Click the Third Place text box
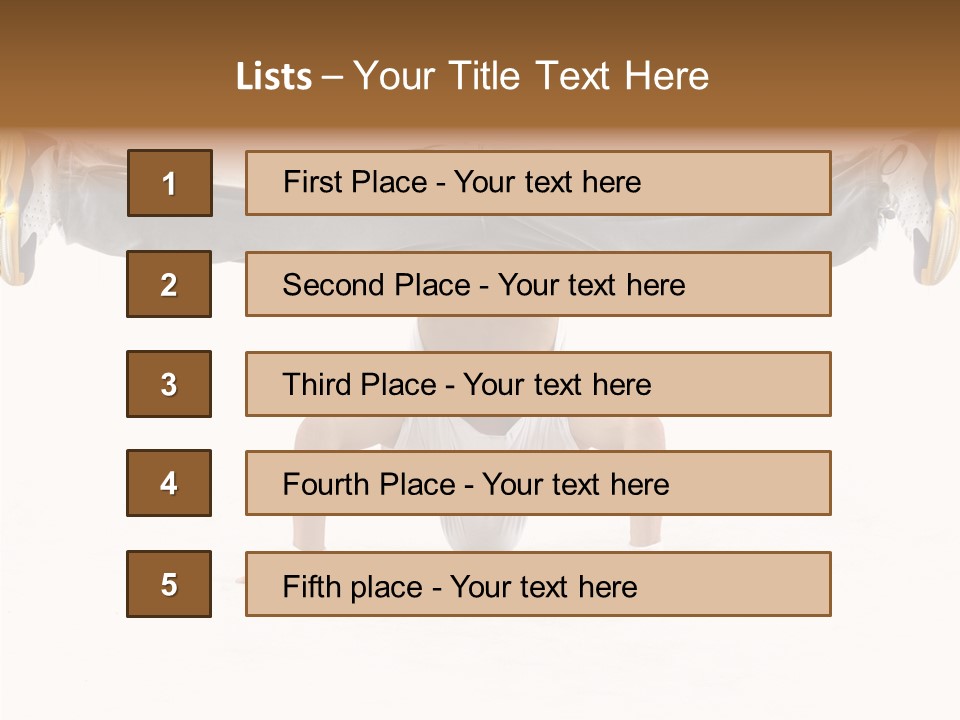Image resolution: width=960 pixels, height=720 pixels. 466,385
